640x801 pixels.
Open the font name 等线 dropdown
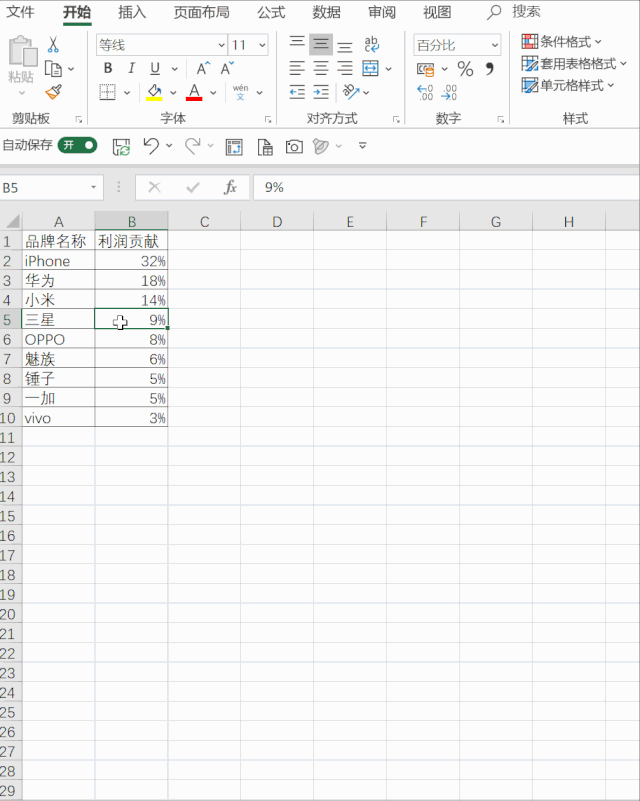(221, 45)
